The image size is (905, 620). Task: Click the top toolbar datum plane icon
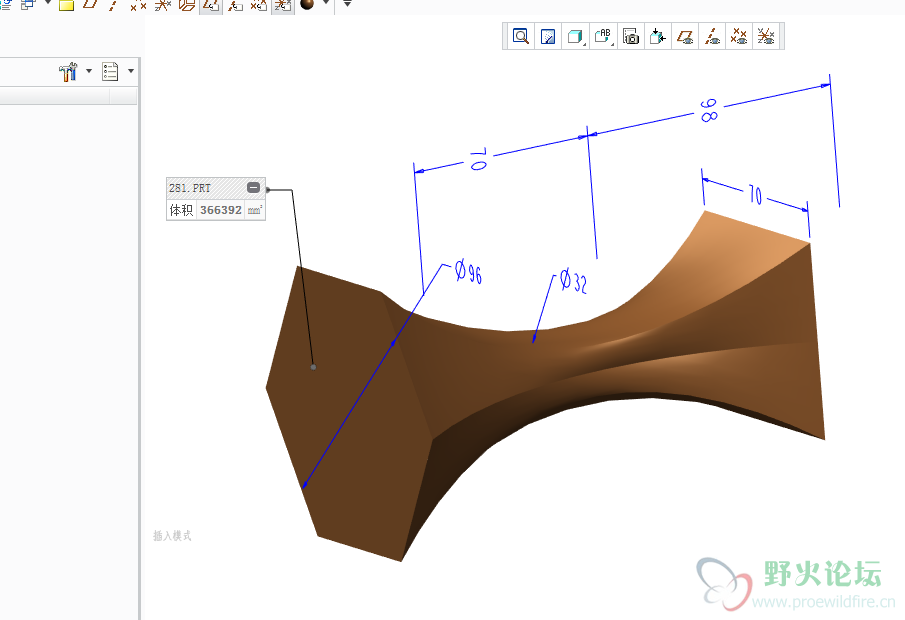click(x=90, y=5)
